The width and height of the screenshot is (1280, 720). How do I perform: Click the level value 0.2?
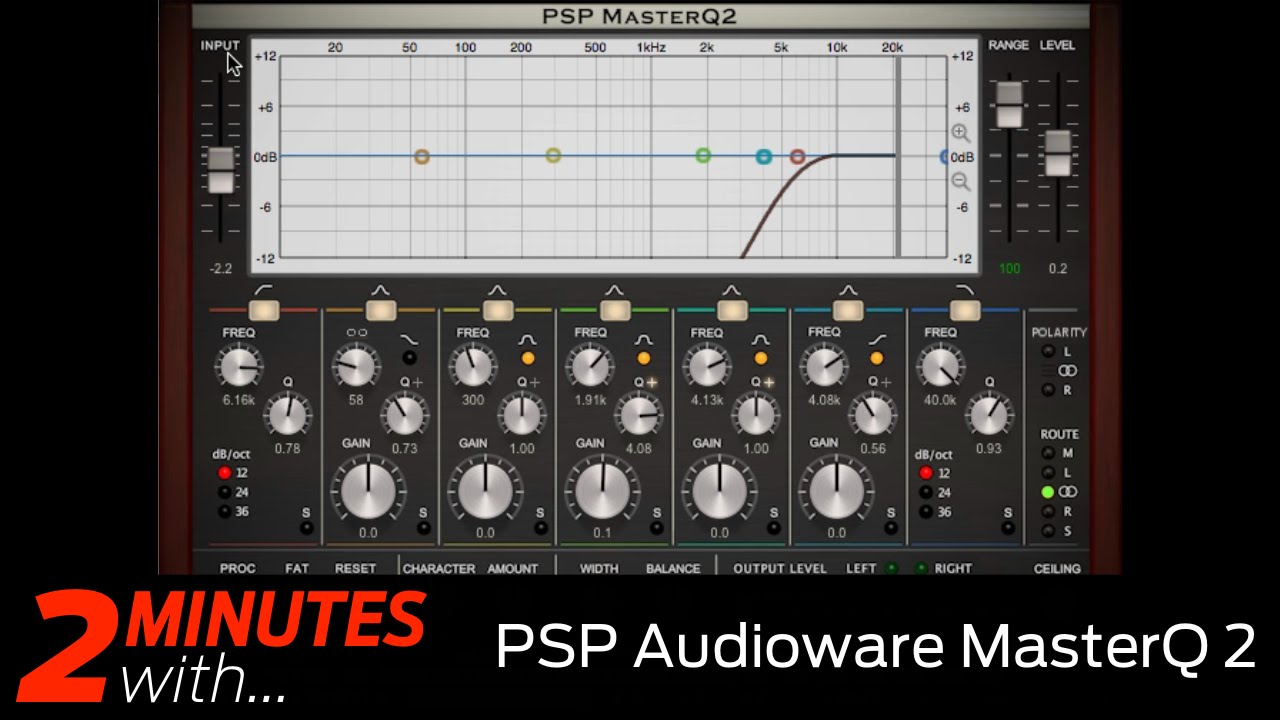pyautogui.click(x=1058, y=268)
